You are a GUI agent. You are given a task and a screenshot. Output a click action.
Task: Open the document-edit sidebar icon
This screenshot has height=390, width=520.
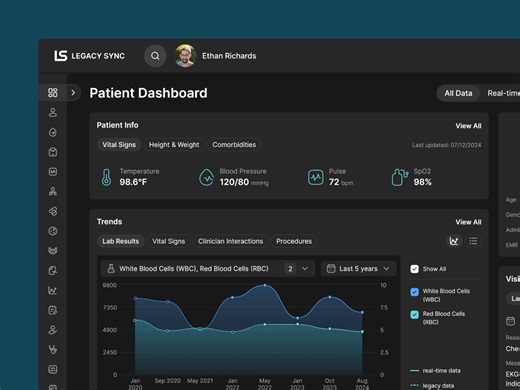(53, 271)
